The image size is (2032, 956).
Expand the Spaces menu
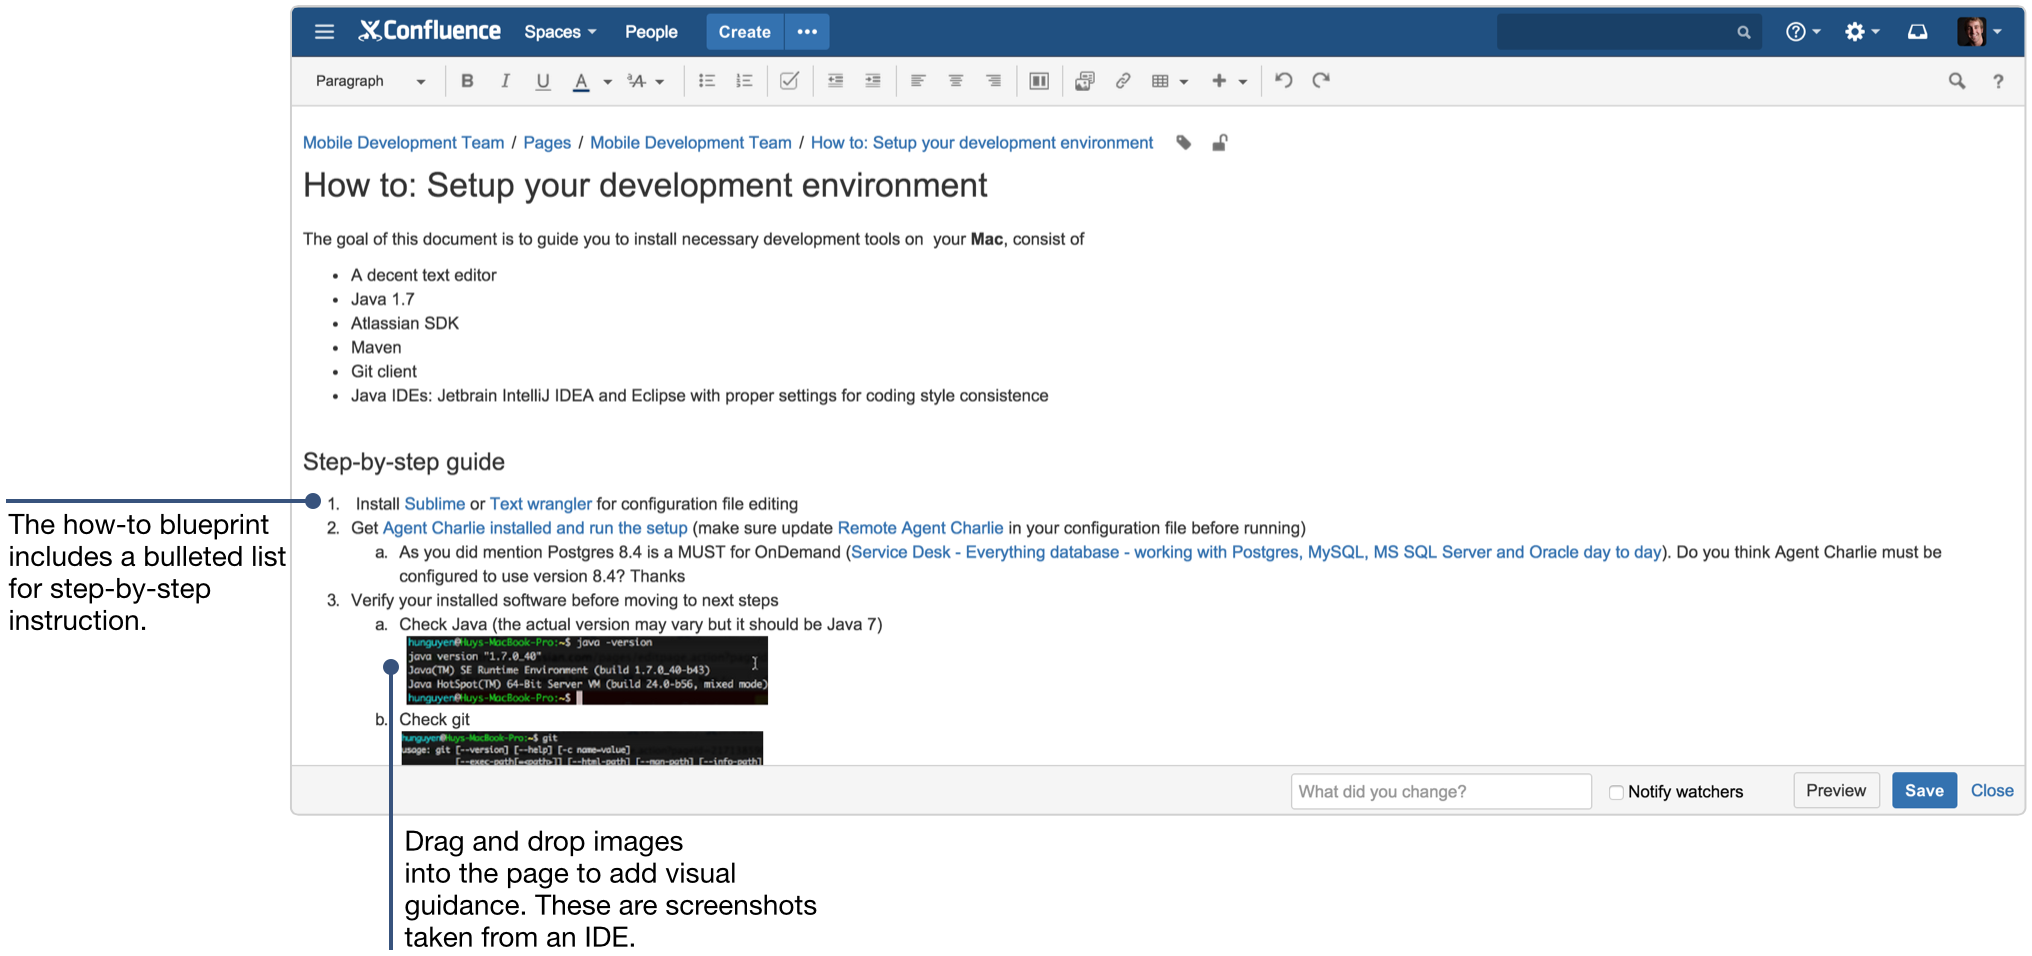point(560,32)
